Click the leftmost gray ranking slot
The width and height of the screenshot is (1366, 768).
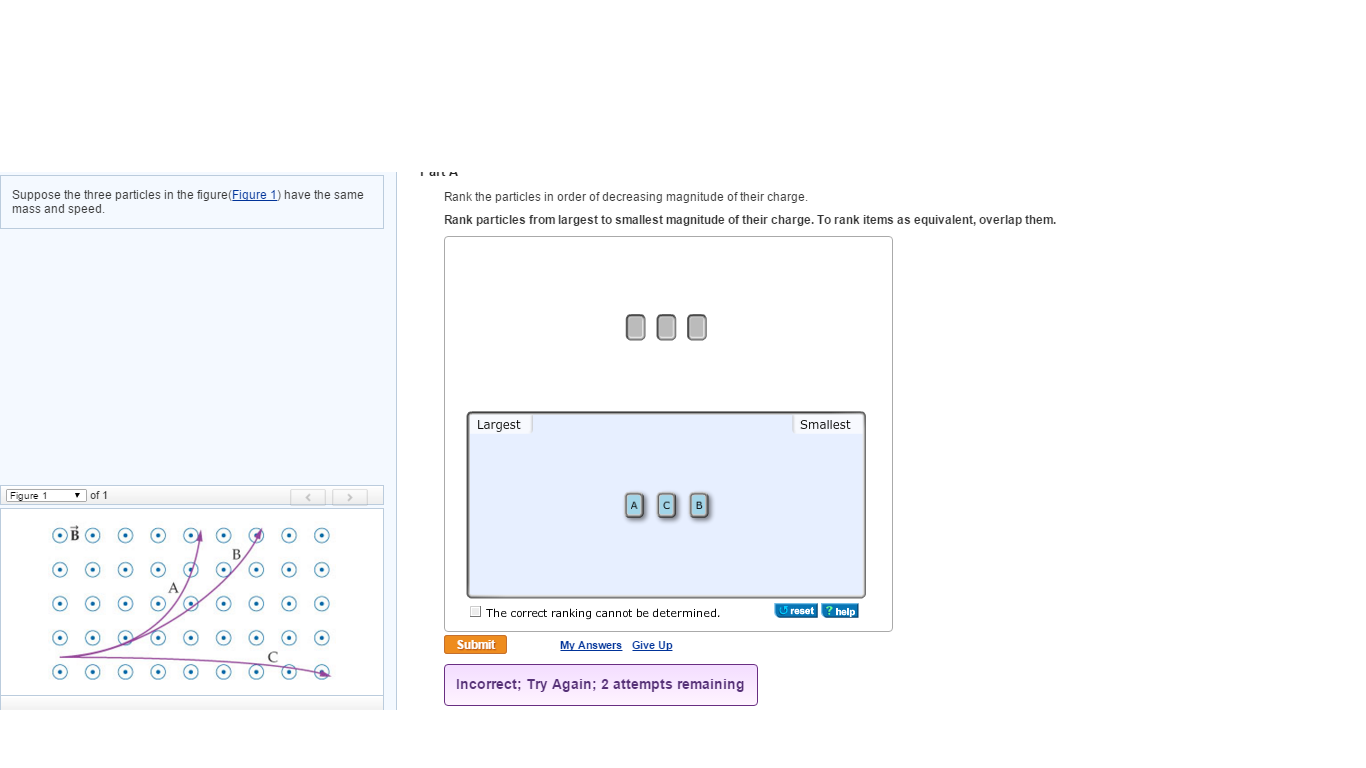click(x=636, y=327)
